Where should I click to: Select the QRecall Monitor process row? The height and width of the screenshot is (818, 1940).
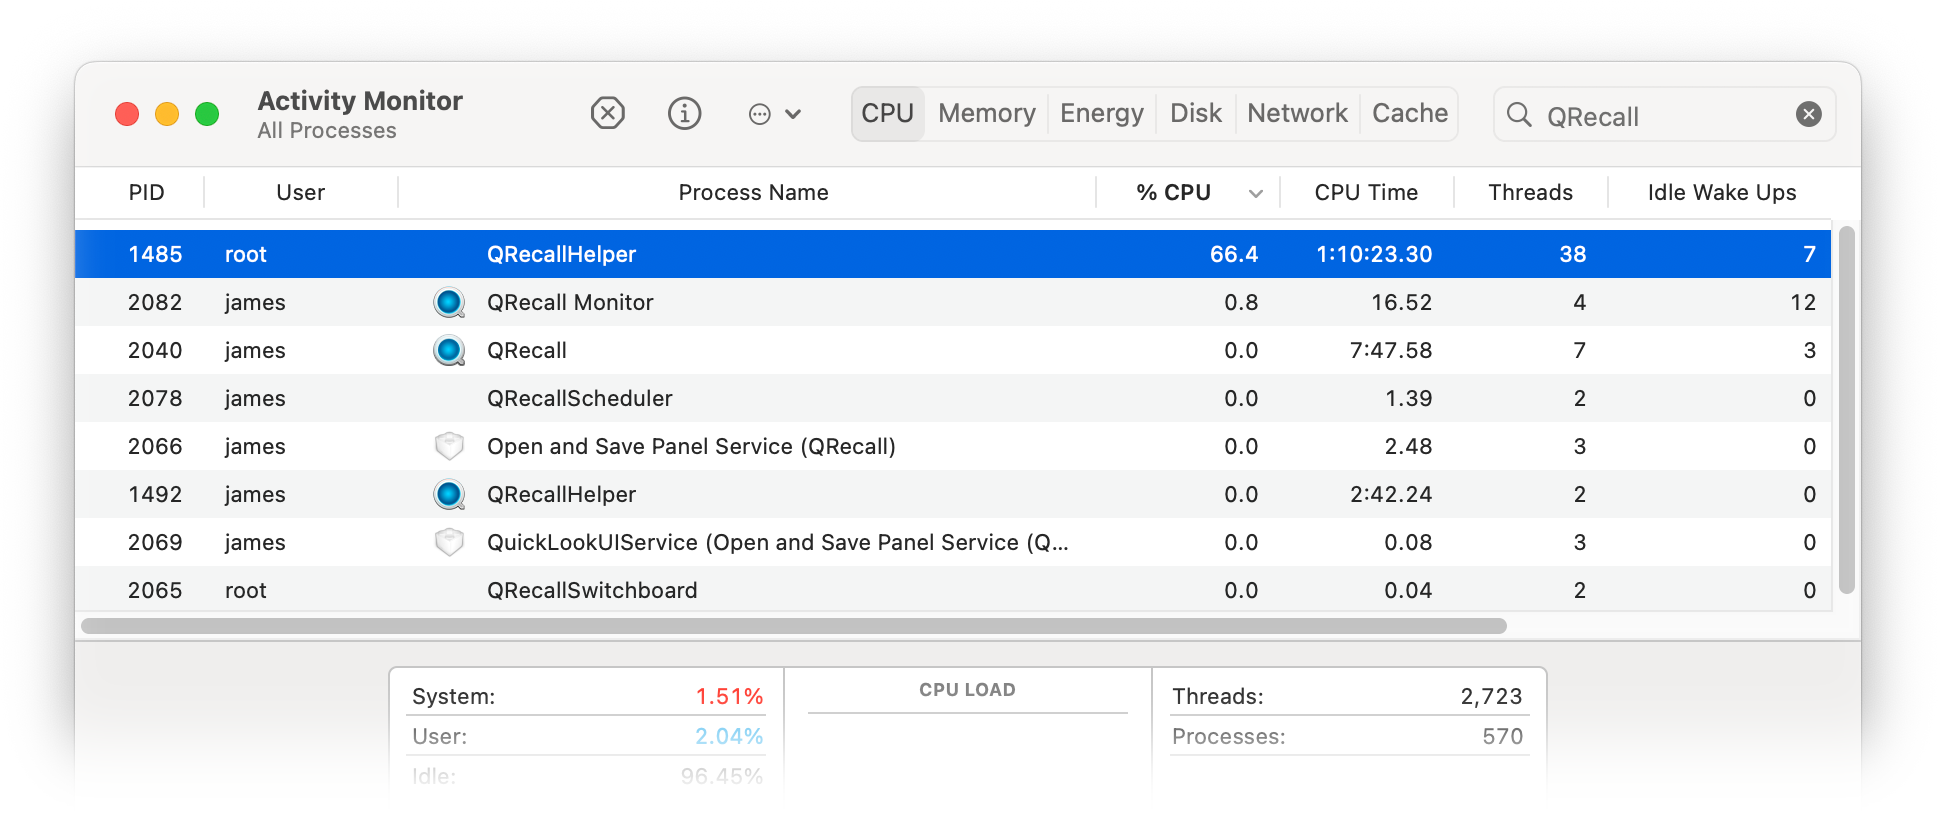coord(953,302)
